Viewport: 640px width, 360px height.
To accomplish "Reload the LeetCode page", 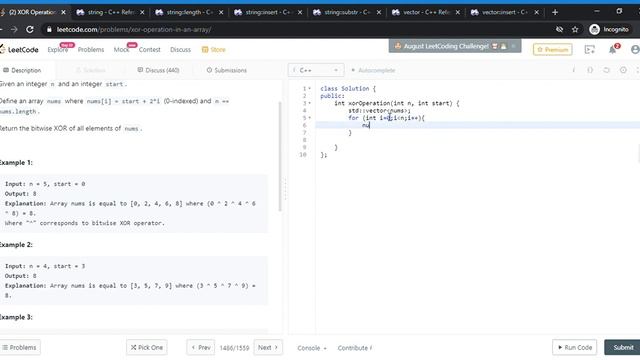I will 30,29.
